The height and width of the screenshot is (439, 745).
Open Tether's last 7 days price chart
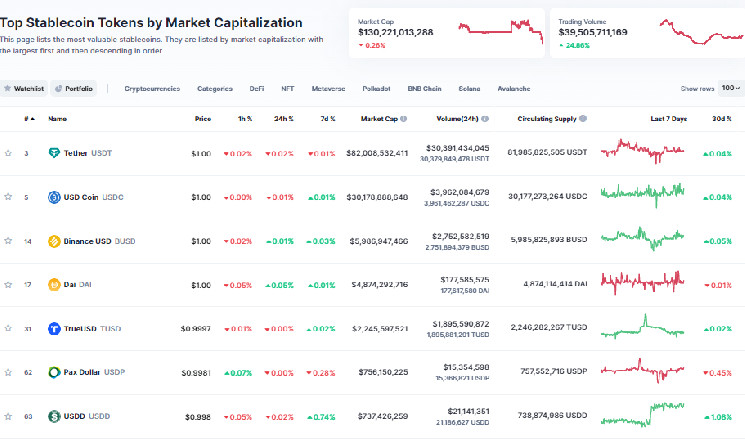tap(642, 152)
